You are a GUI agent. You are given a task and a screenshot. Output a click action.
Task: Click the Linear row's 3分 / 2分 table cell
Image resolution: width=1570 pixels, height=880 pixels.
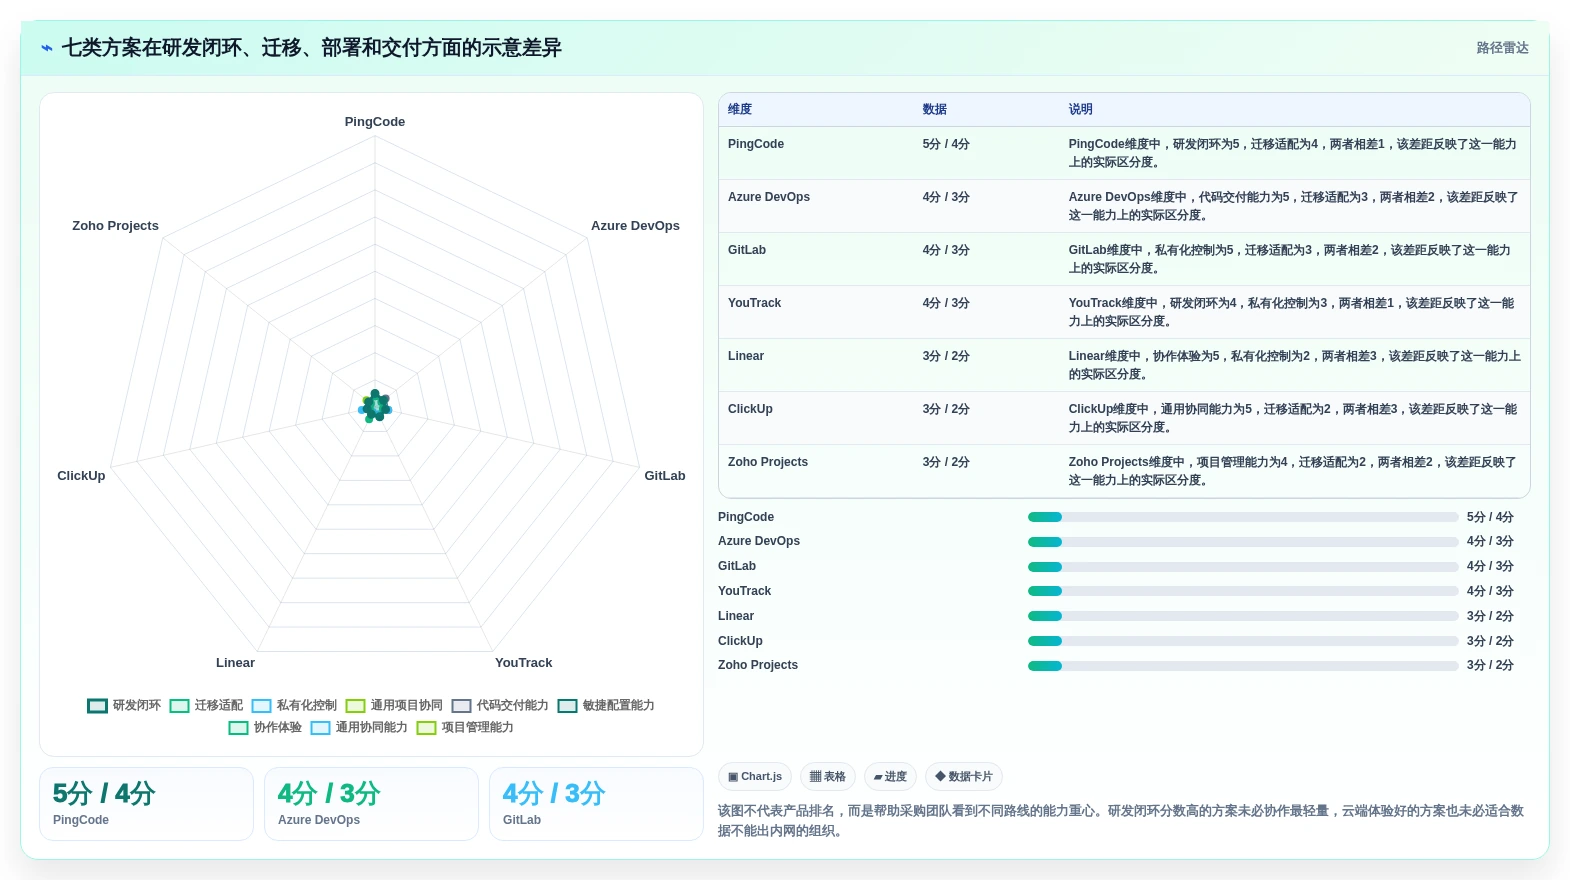click(946, 356)
